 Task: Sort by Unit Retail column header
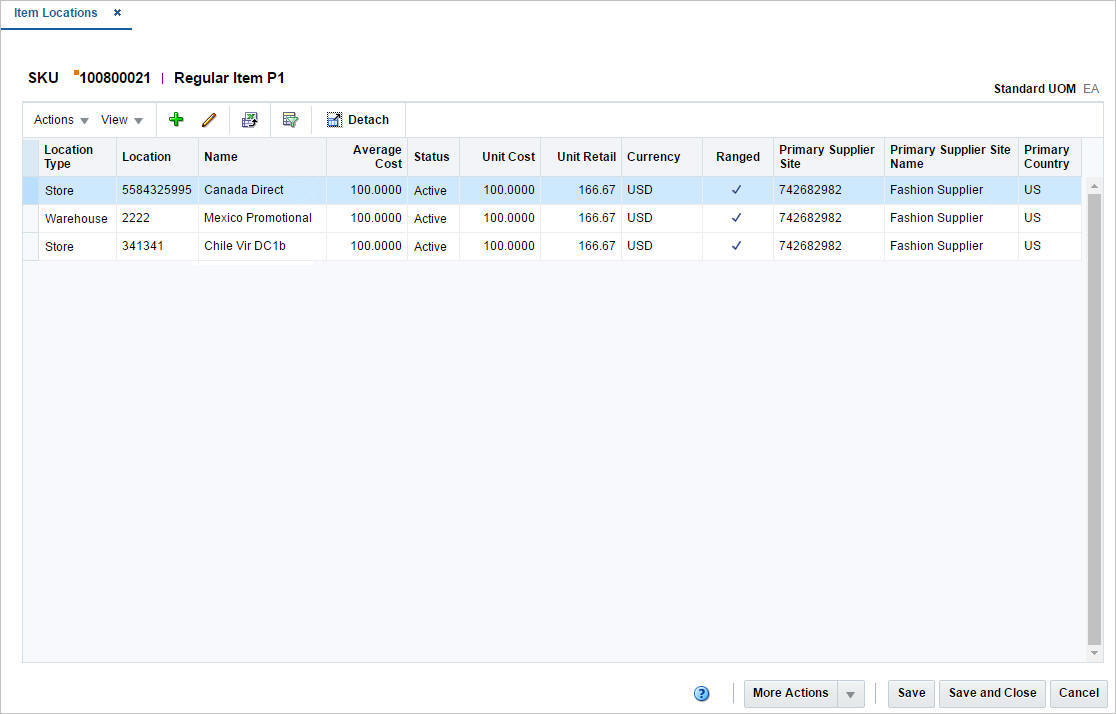point(581,157)
